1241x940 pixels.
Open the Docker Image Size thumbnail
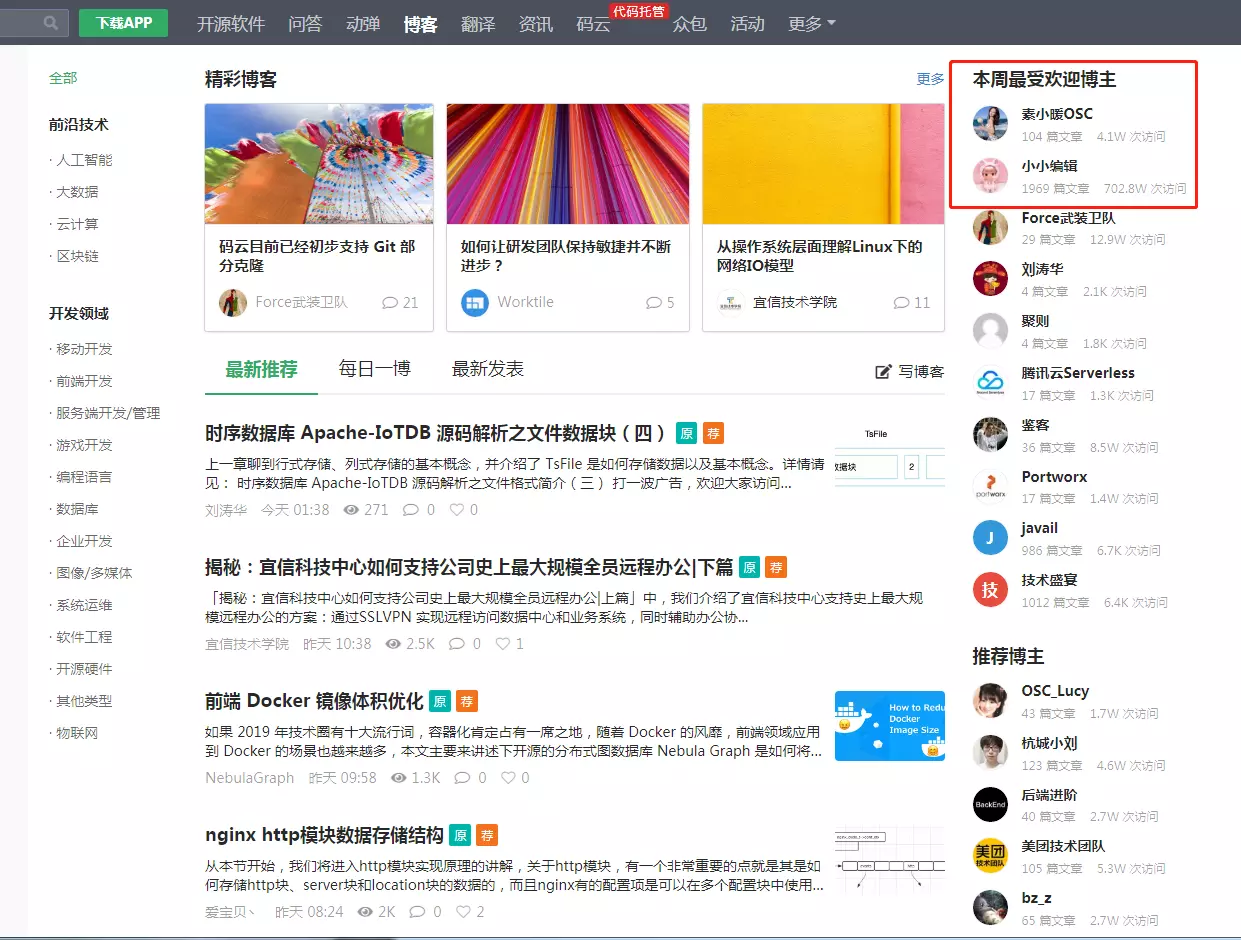(x=890, y=726)
